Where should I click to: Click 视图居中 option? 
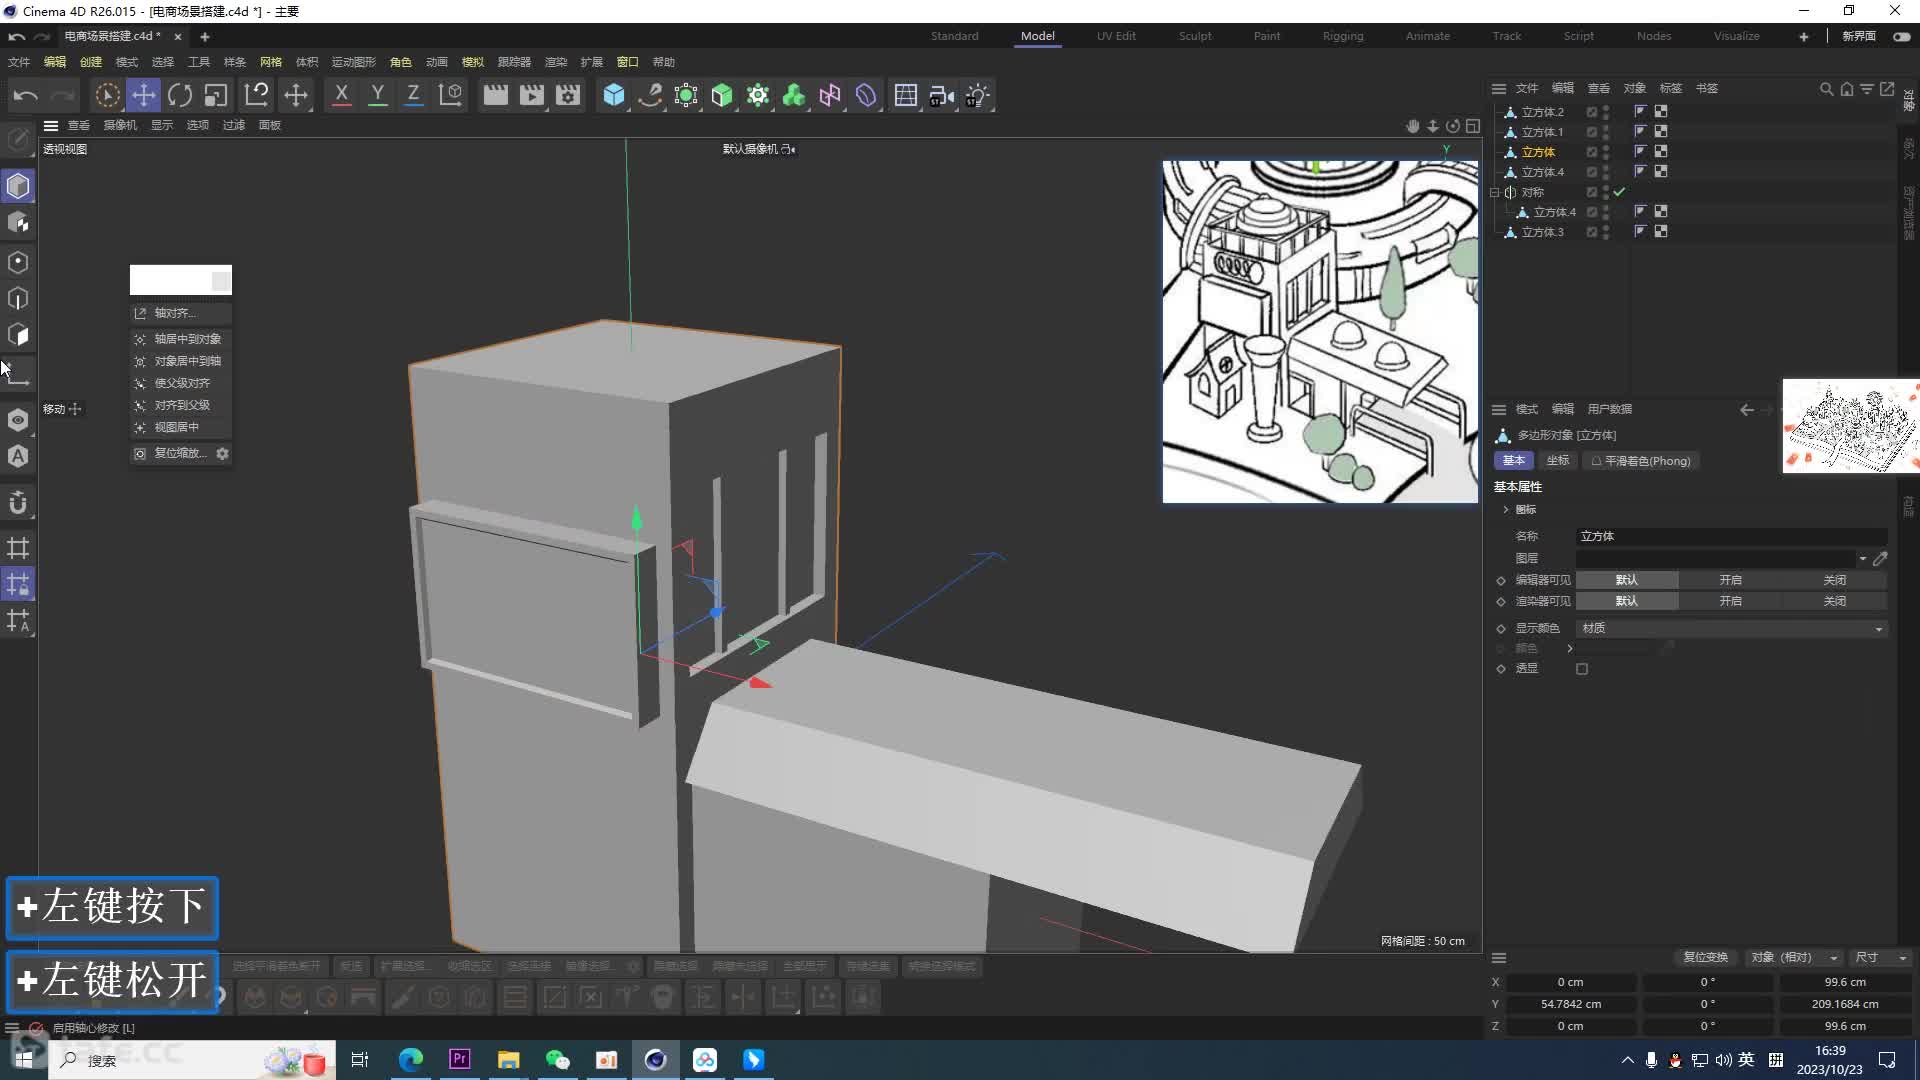[x=181, y=427]
